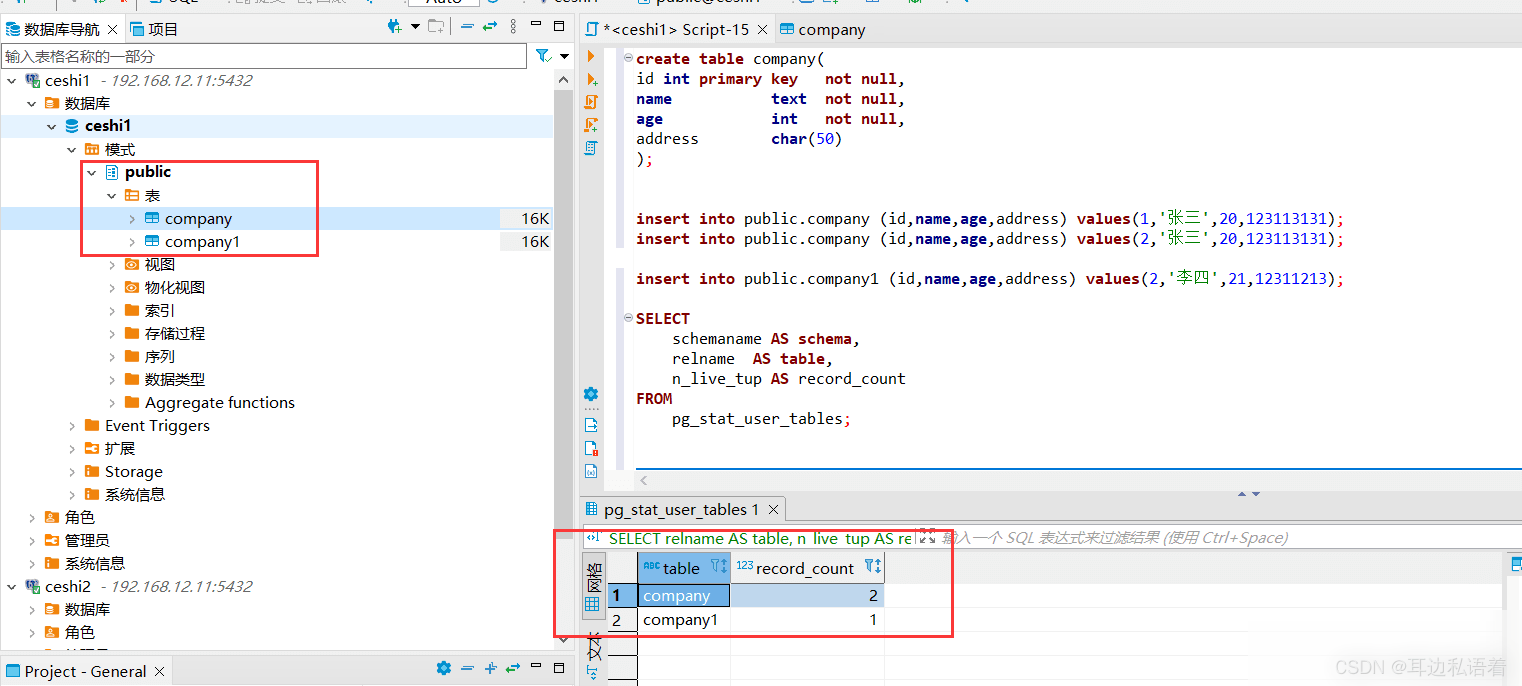The height and width of the screenshot is (686, 1522).
Task: Expand the 视图 views folder
Action: coord(112,264)
